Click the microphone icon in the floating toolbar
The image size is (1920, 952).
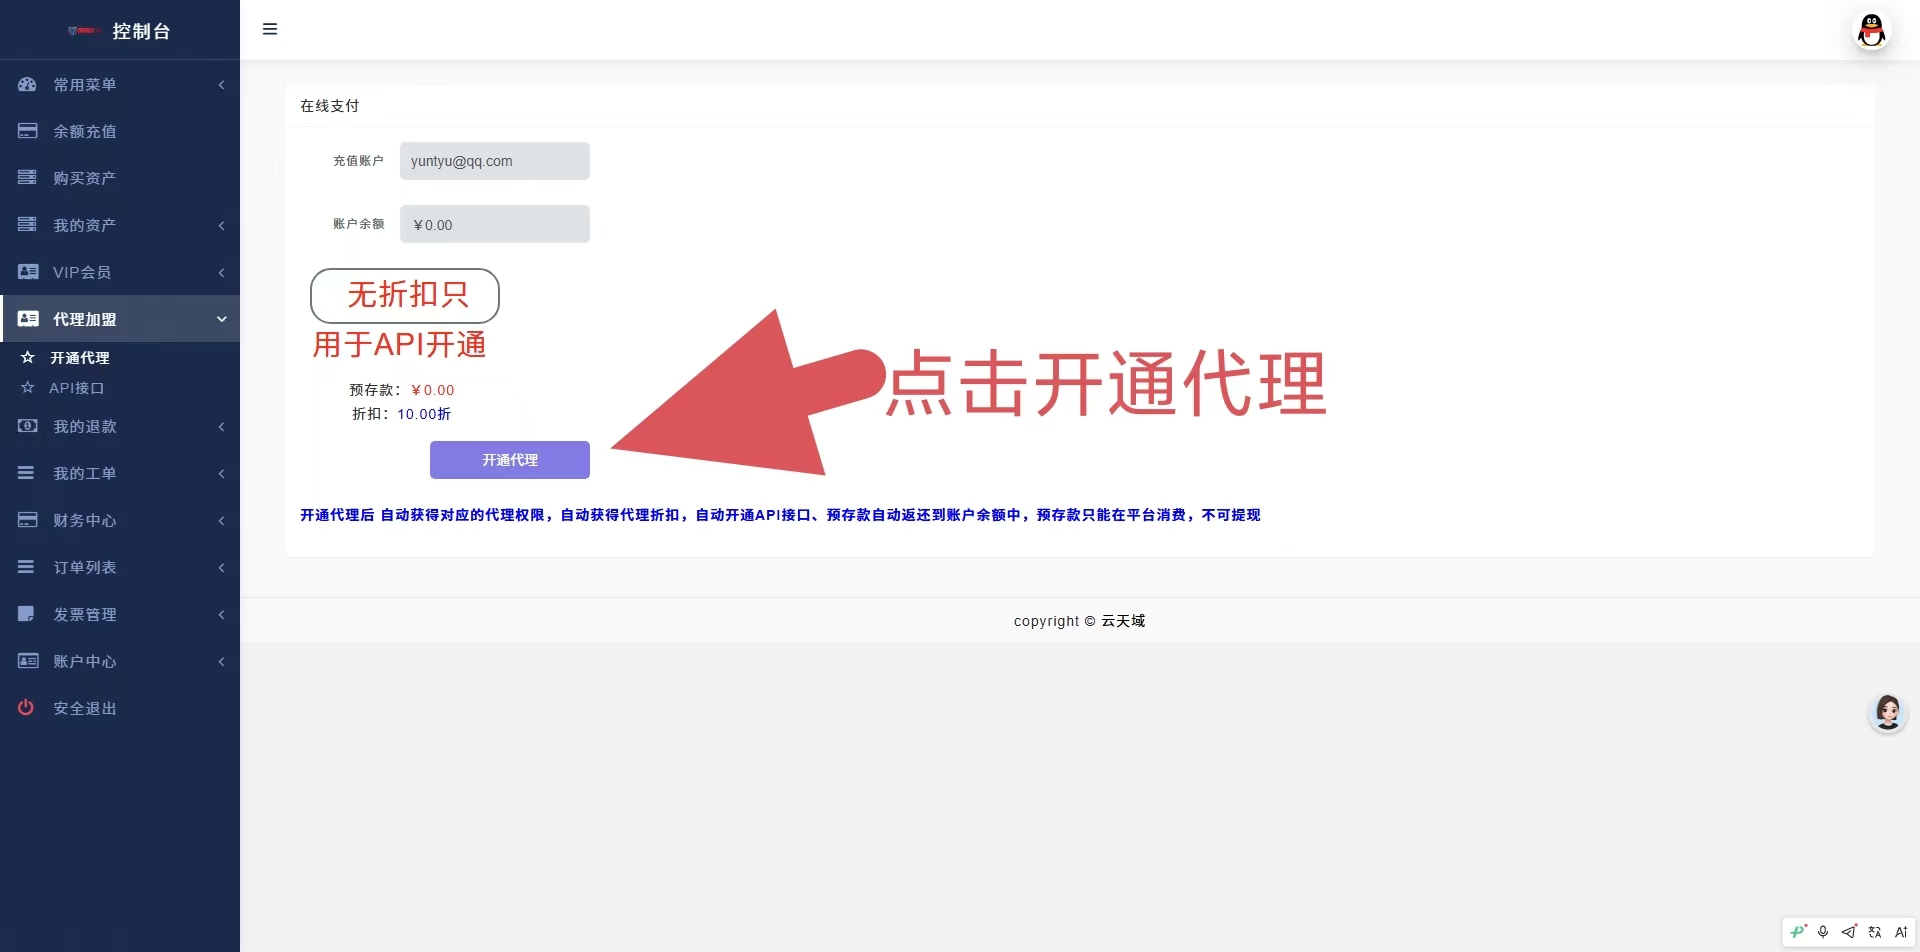click(1823, 932)
